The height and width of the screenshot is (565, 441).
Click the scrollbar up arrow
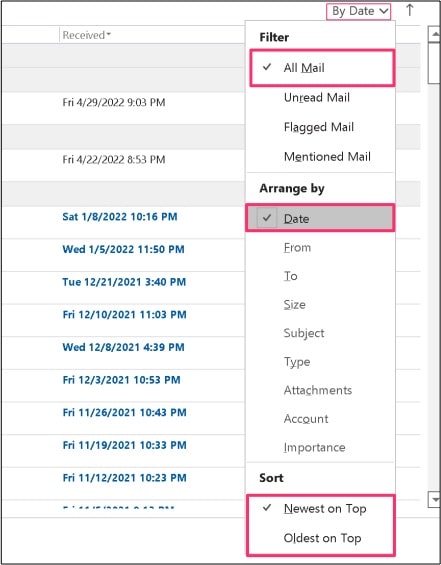(x=435, y=35)
